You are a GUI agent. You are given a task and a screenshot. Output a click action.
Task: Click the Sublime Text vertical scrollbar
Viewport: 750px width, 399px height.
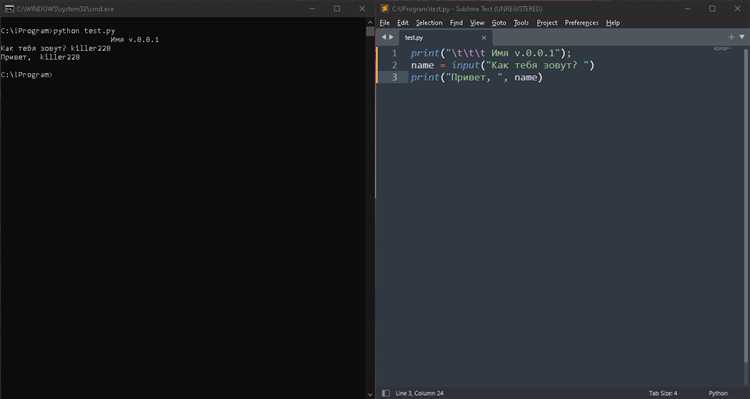coord(746,205)
